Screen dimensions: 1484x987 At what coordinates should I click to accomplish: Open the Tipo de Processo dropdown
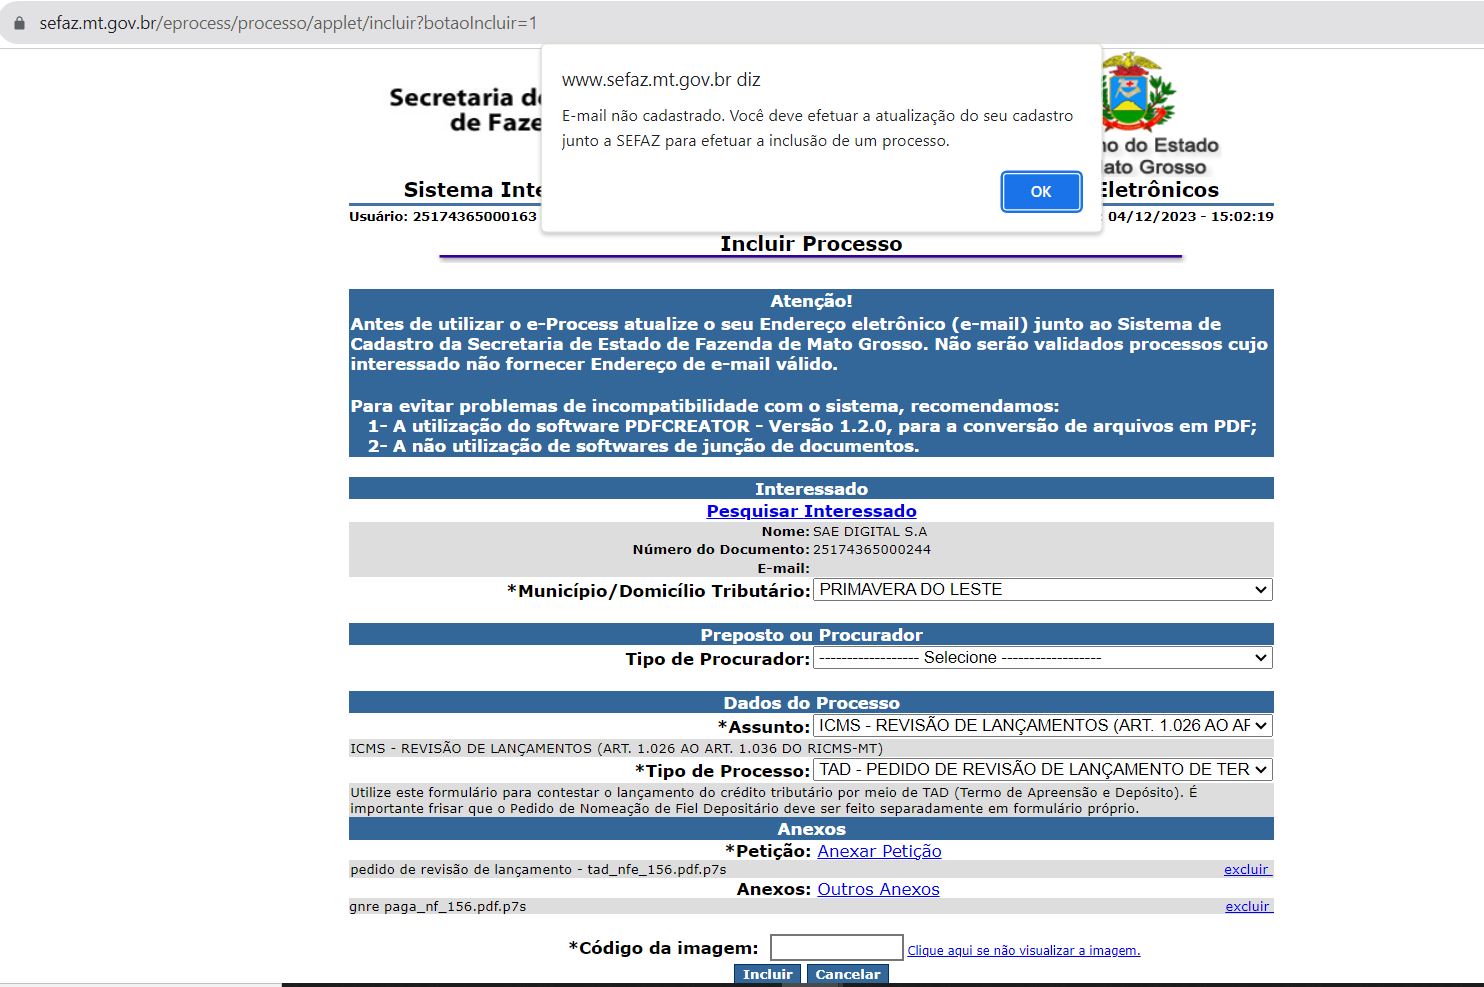tap(1042, 770)
